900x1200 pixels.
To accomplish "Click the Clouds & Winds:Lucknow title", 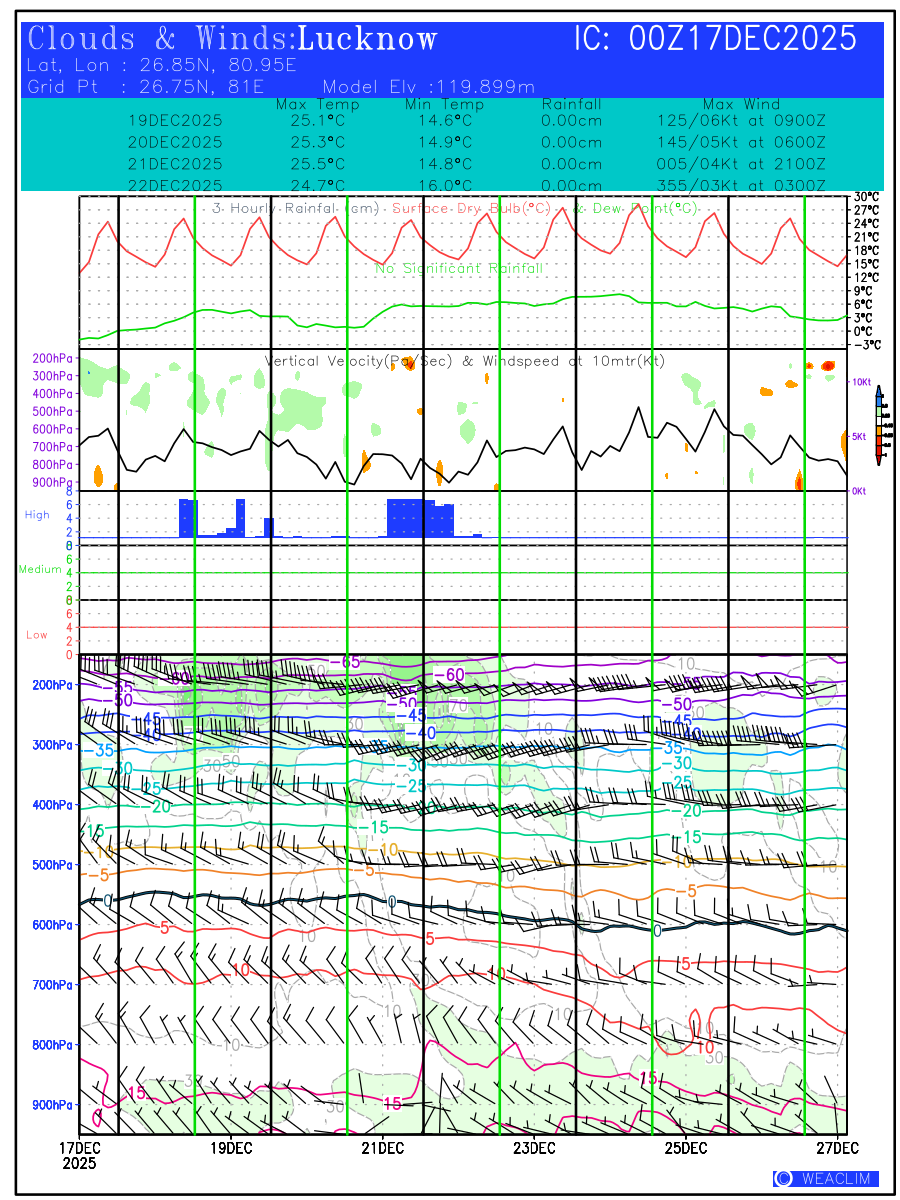I will pyautogui.click(x=233, y=39).
